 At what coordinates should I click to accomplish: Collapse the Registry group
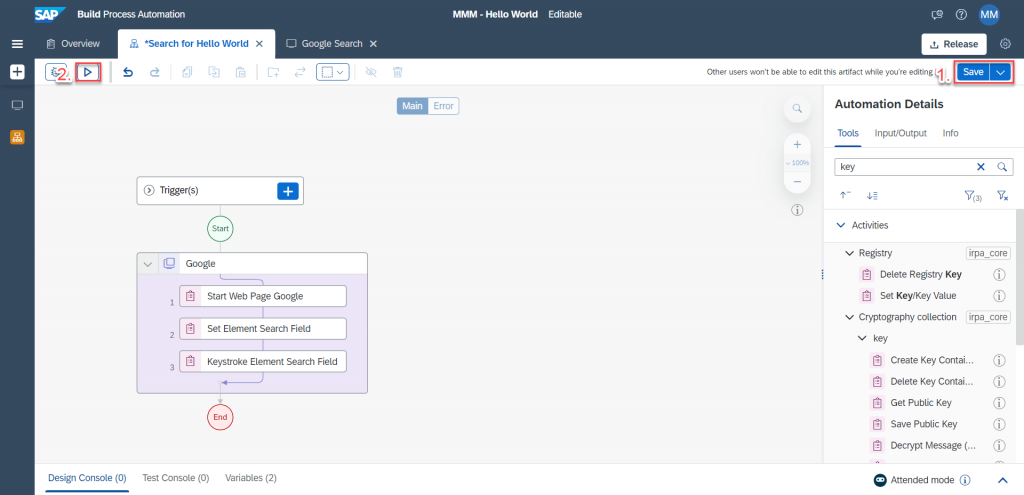click(850, 253)
